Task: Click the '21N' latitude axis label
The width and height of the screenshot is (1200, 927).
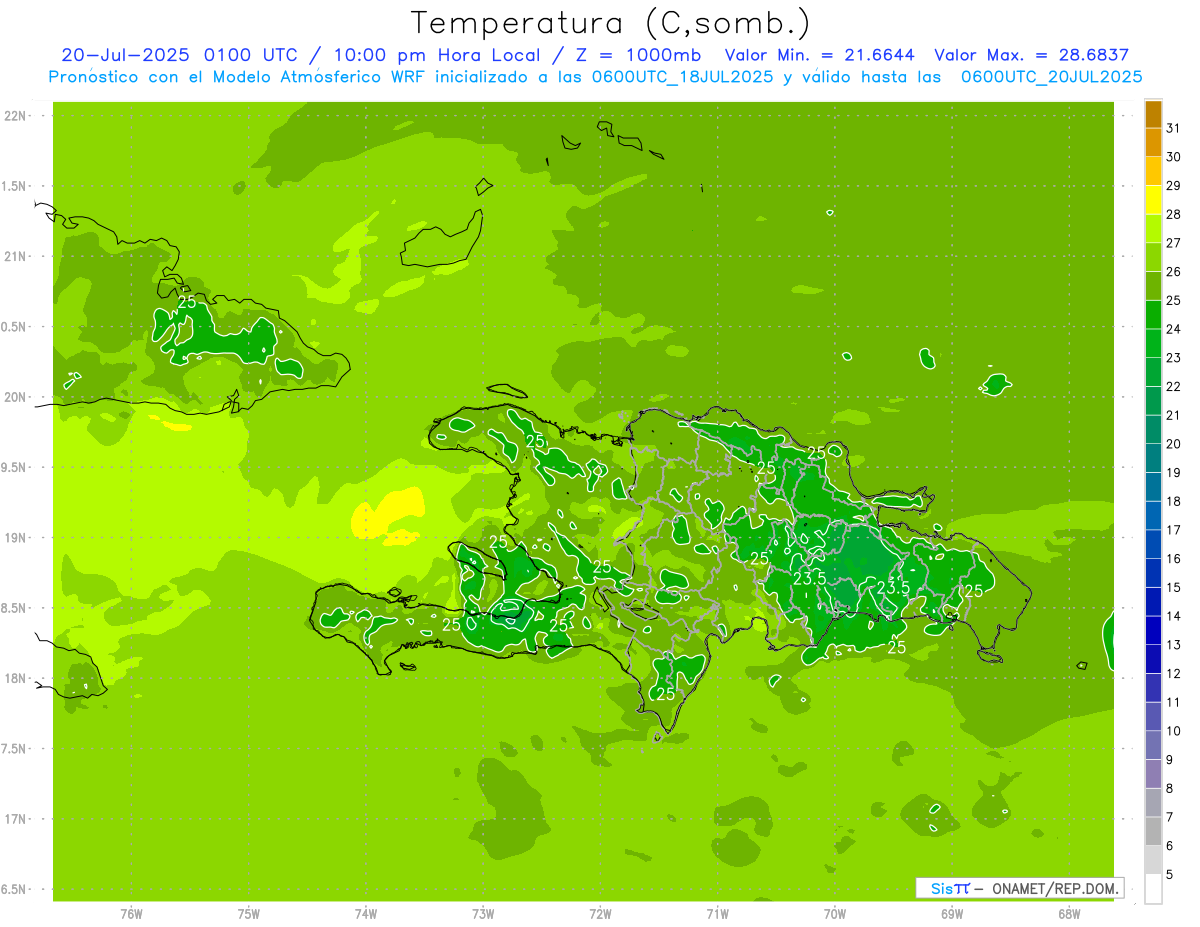Action: tap(17, 256)
